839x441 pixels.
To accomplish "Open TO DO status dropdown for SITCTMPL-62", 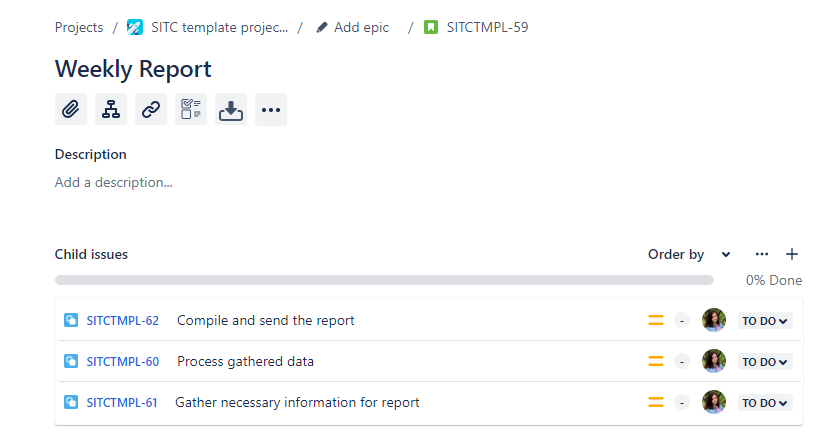I will pyautogui.click(x=765, y=321).
